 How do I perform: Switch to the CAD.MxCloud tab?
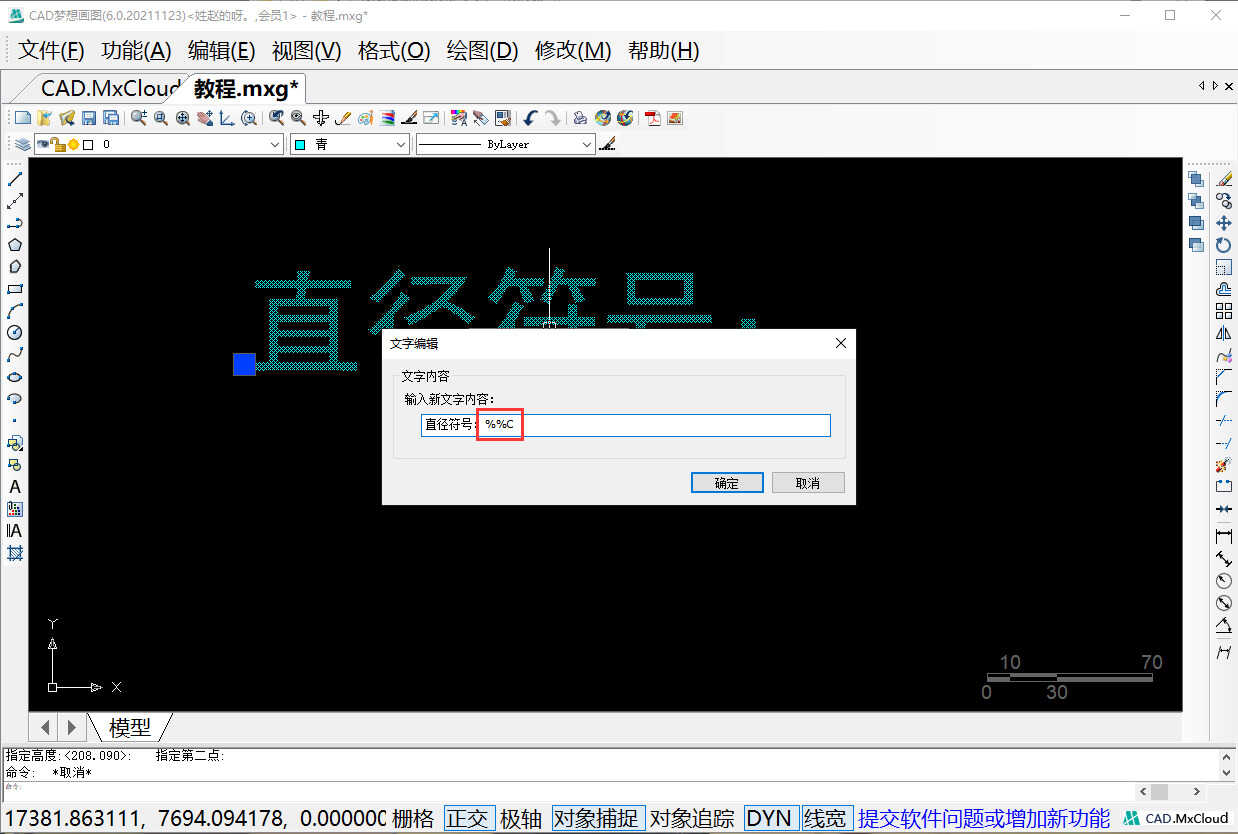coord(110,88)
